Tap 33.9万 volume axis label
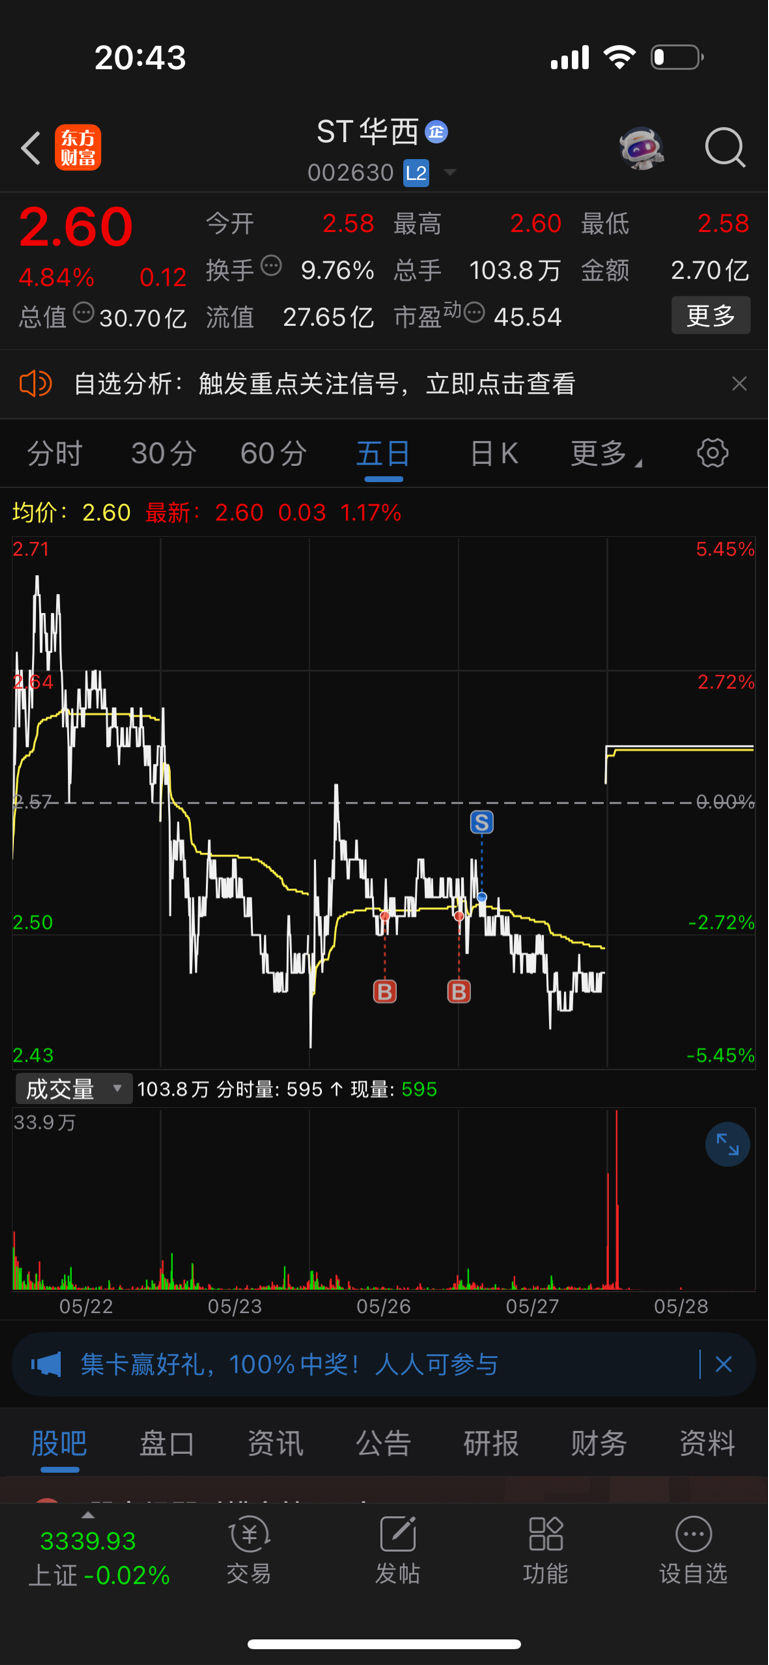Viewport: 769px width, 1665px height. (45, 1123)
